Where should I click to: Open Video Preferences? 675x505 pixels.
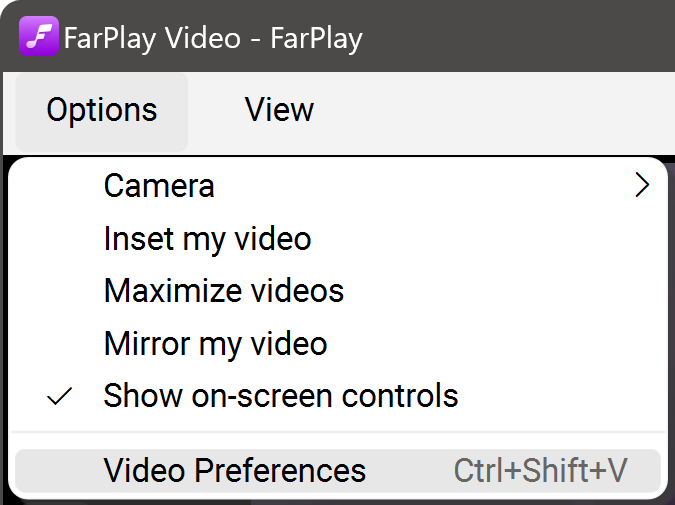(x=235, y=470)
